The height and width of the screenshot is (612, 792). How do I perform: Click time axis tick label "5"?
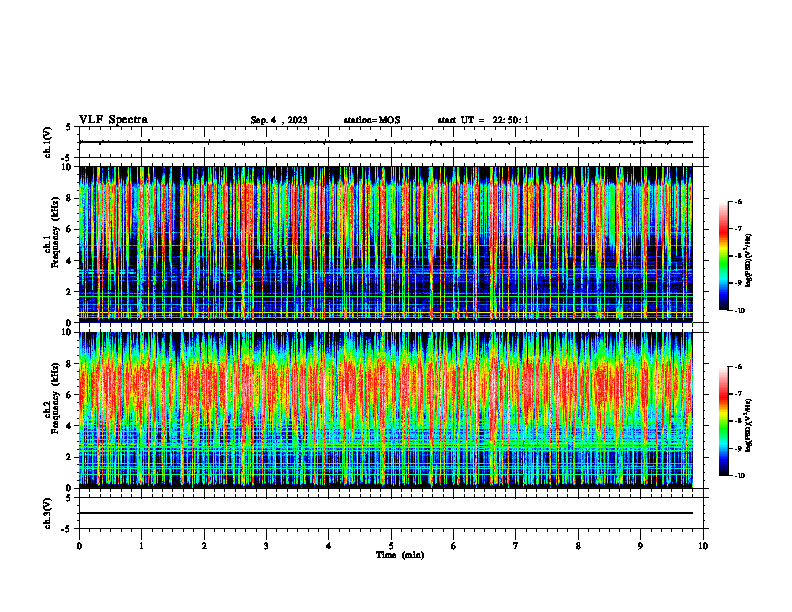click(x=391, y=546)
